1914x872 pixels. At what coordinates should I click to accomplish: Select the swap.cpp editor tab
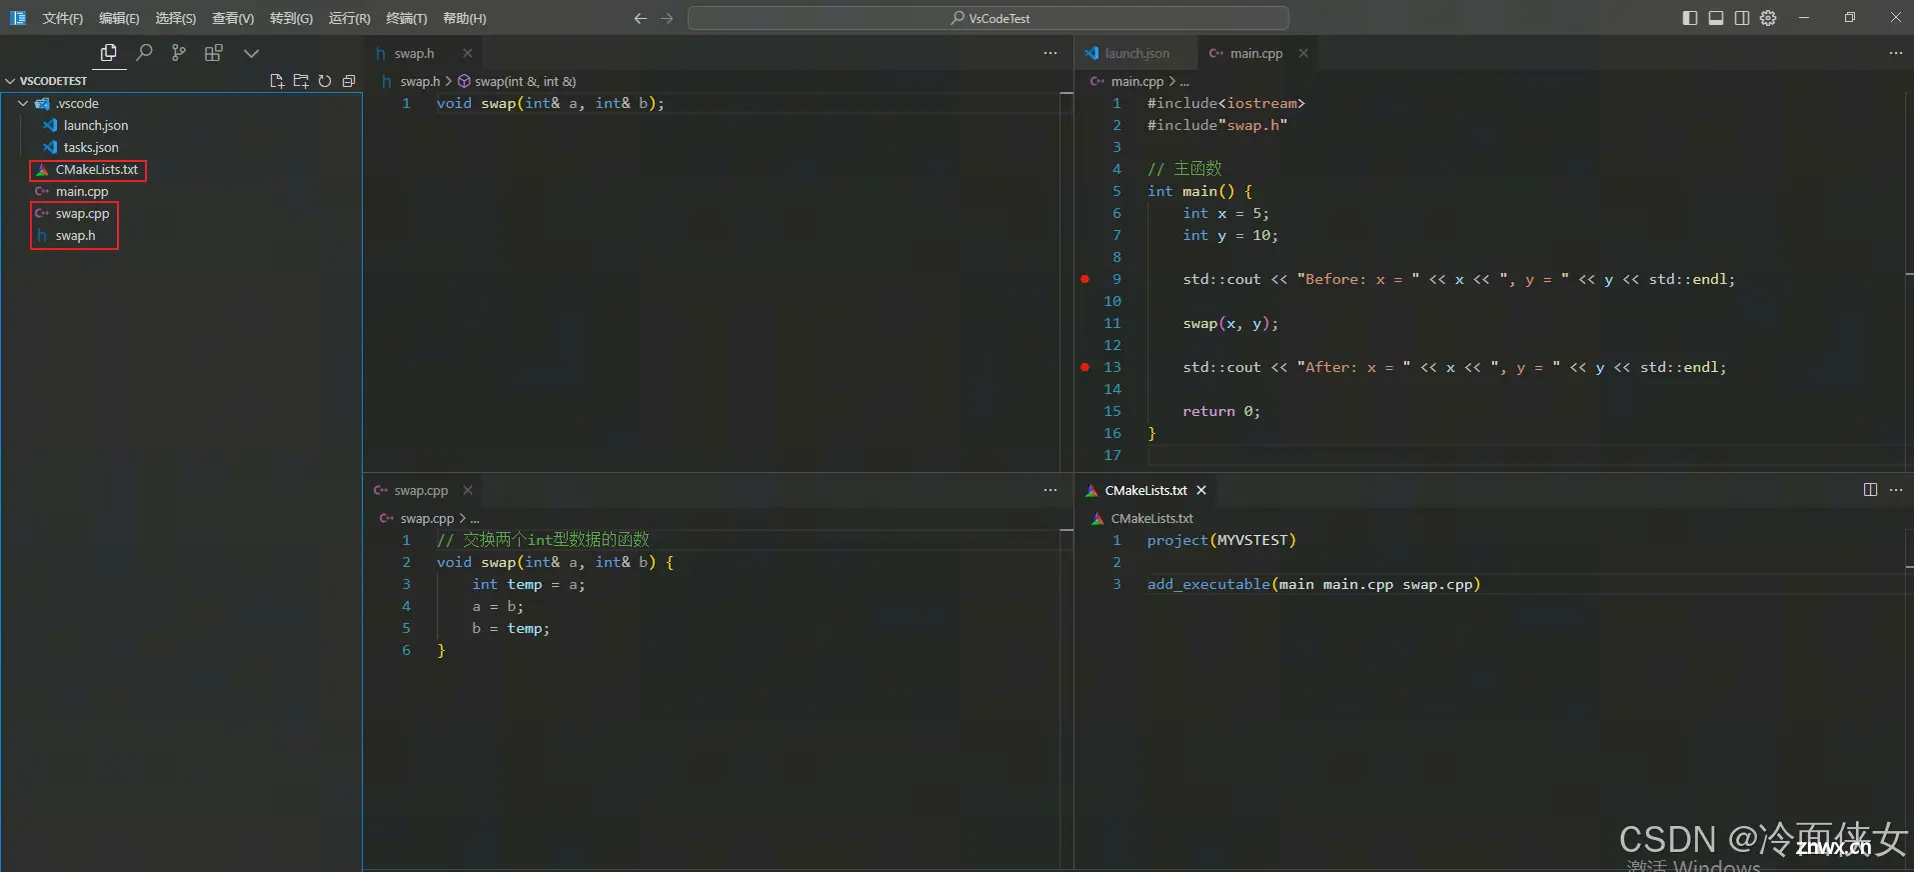tap(420, 490)
